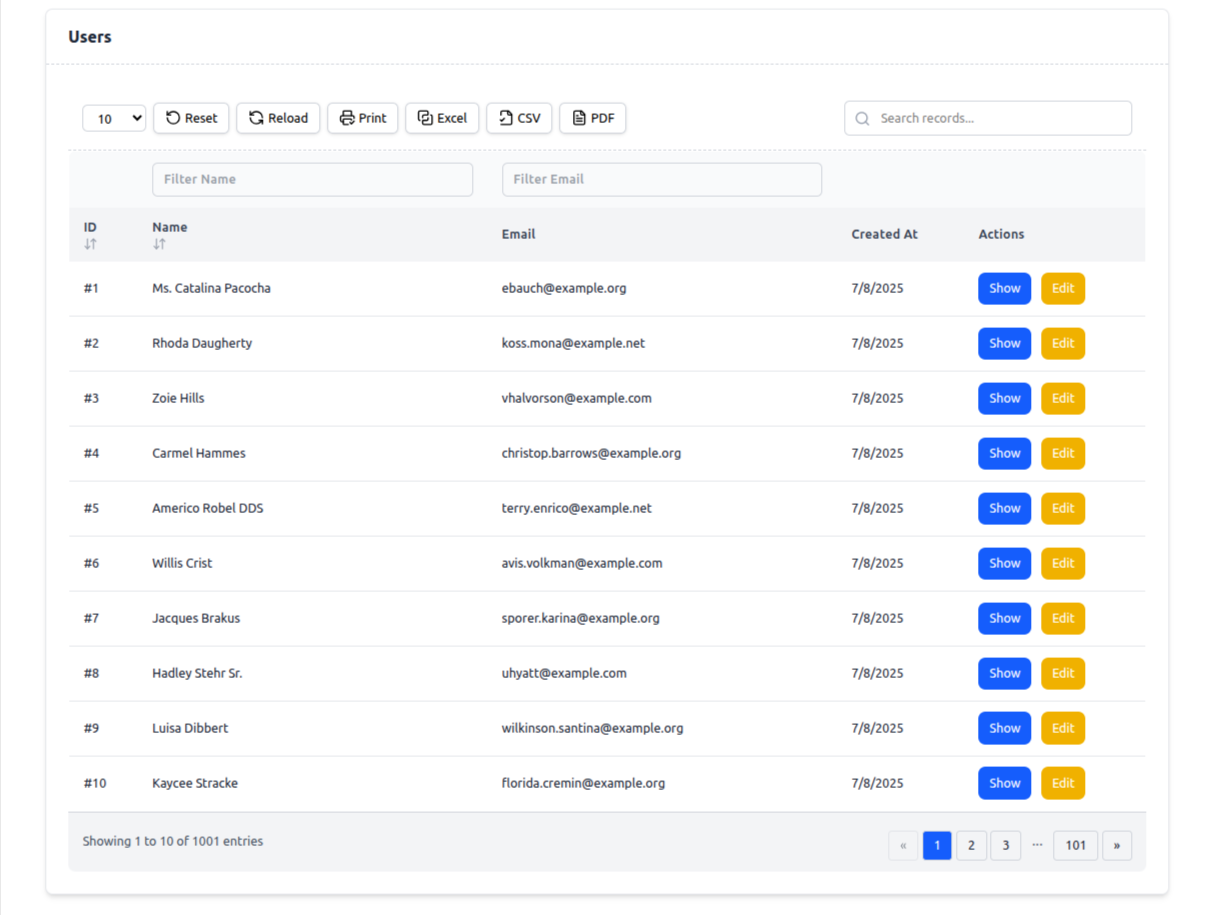The width and height of the screenshot is (1213, 915).
Task: Show user Hadley Stehr Sr.
Action: [x=1004, y=673]
